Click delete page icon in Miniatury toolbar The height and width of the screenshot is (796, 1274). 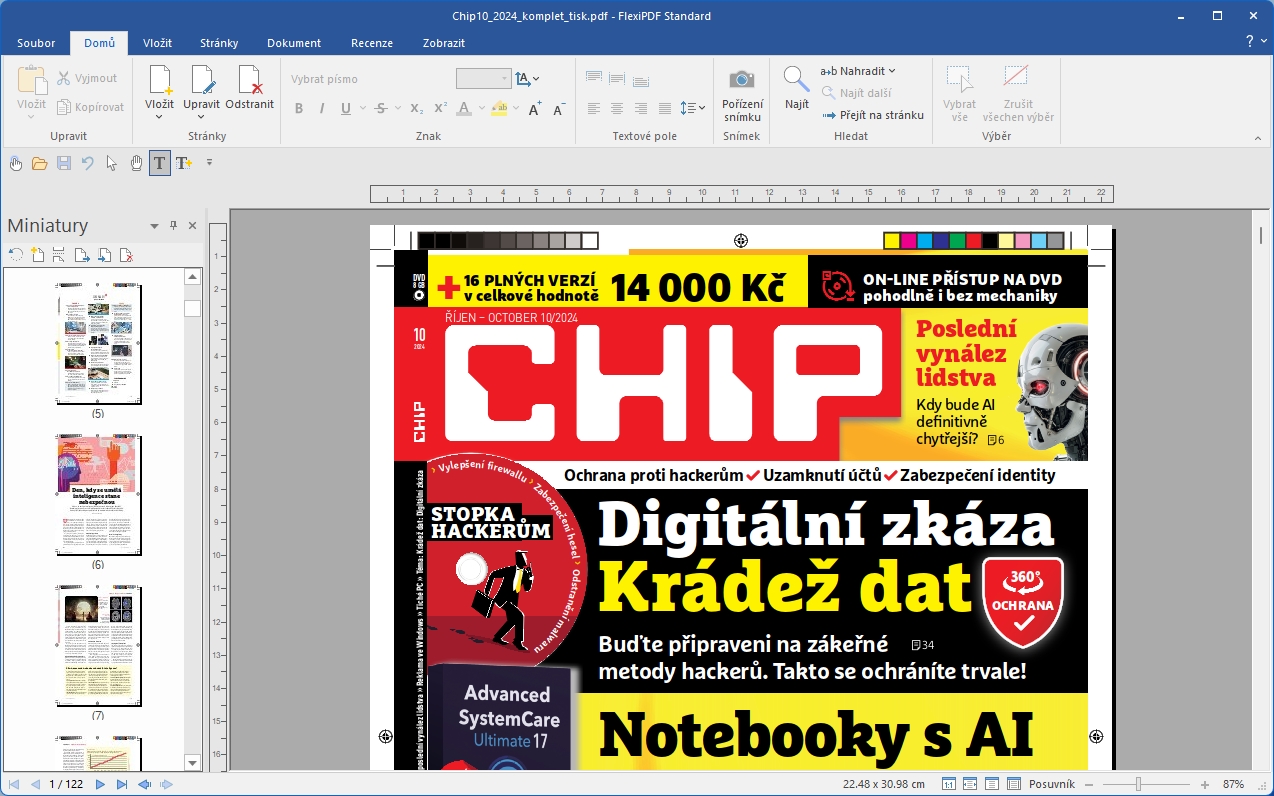click(126, 255)
